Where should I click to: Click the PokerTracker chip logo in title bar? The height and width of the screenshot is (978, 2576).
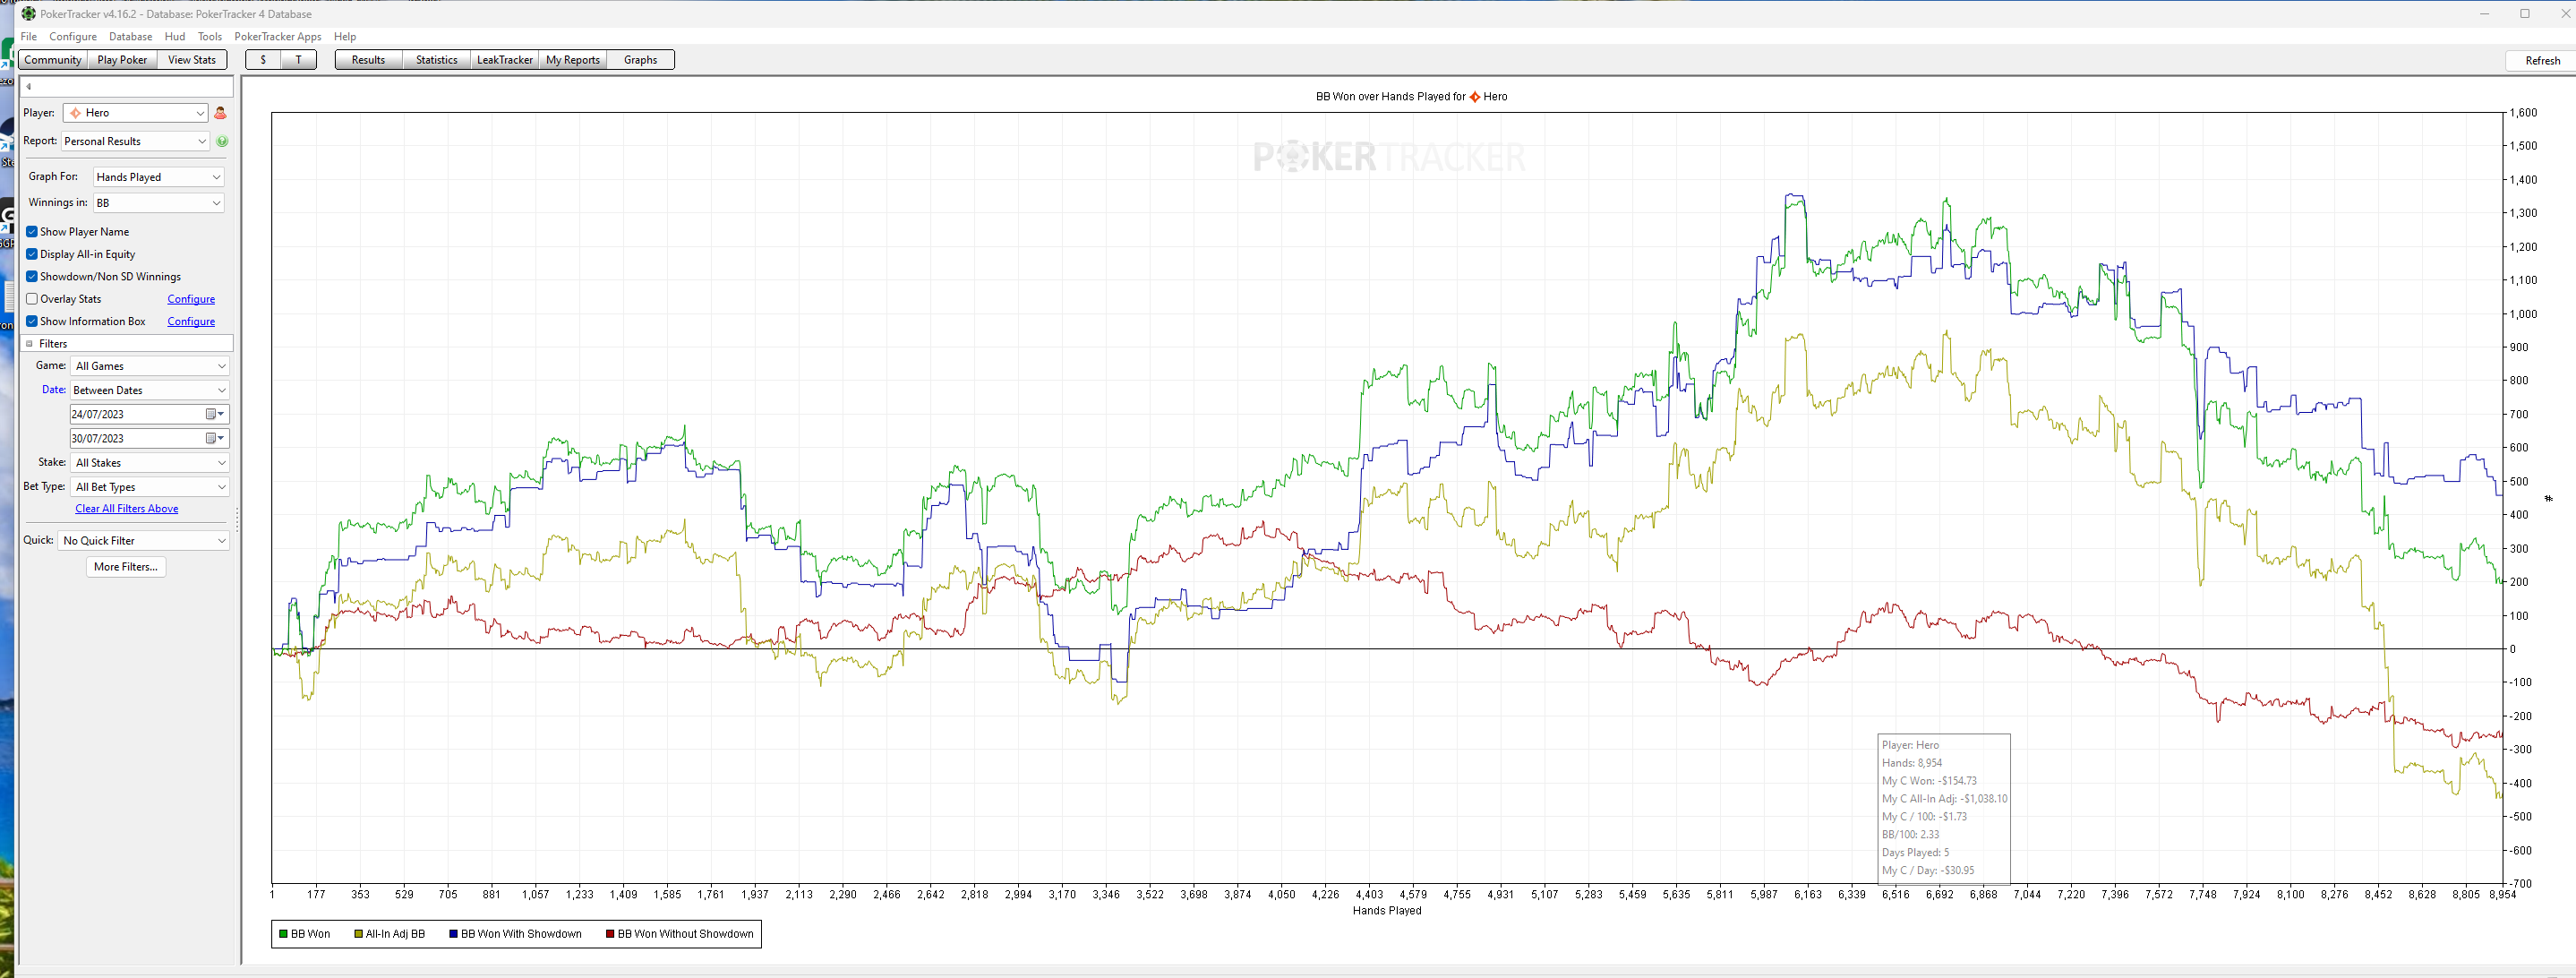[x=28, y=14]
